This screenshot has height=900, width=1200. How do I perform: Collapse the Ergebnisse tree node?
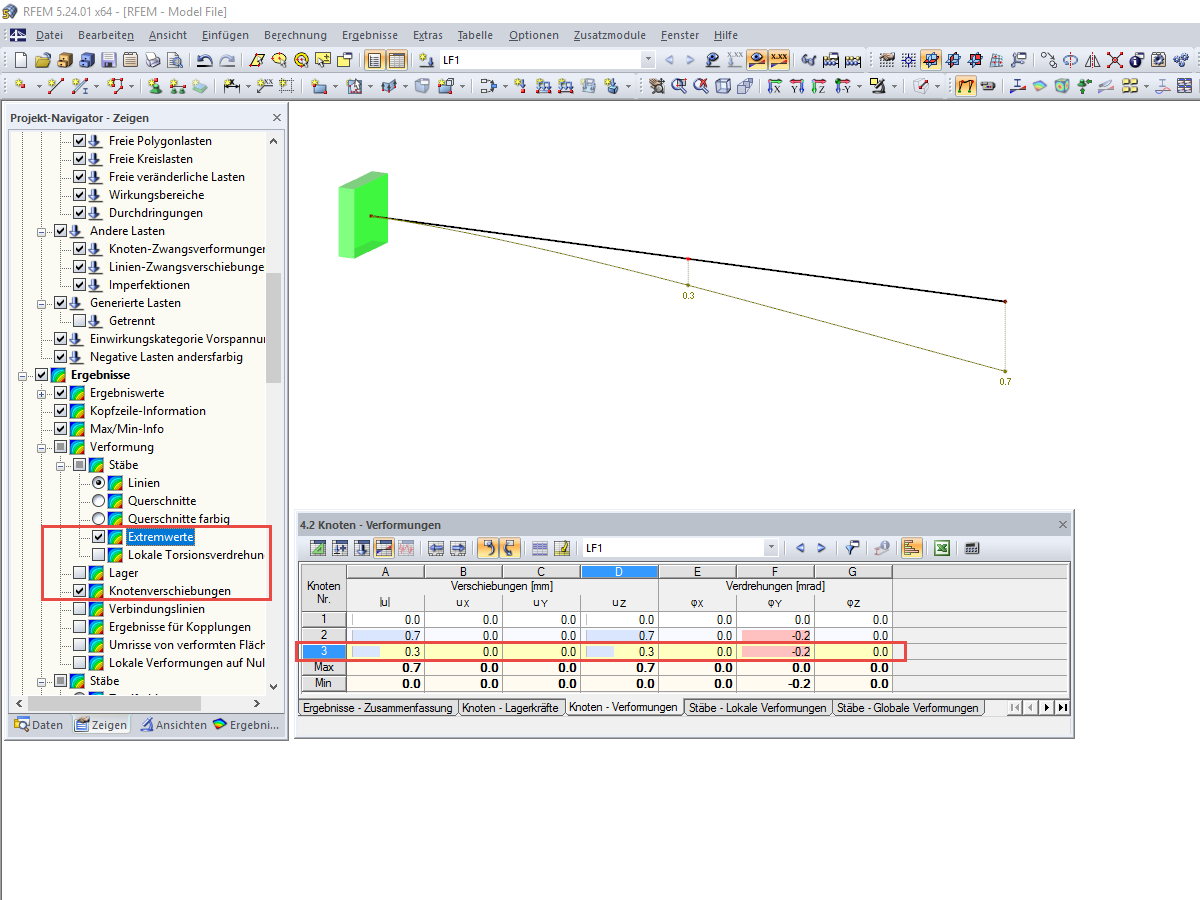[x=23, y=375]
